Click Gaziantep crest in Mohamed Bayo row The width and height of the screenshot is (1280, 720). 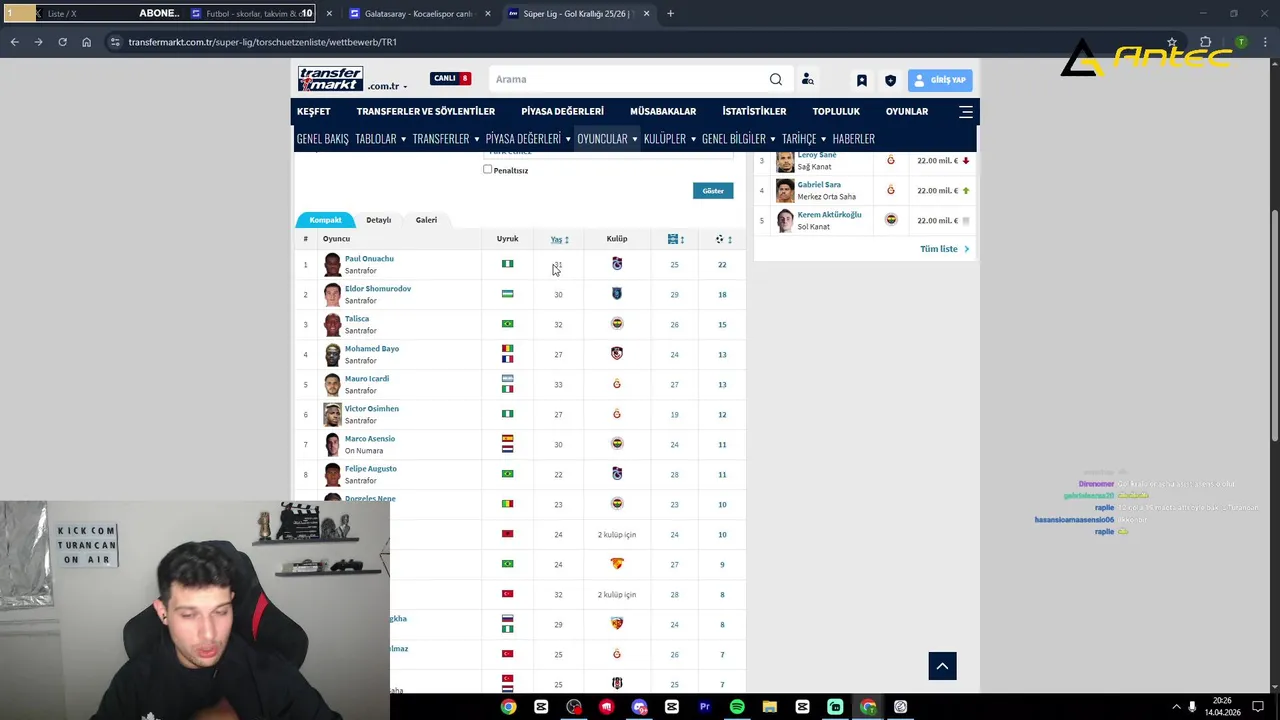(x=617, y=354)
